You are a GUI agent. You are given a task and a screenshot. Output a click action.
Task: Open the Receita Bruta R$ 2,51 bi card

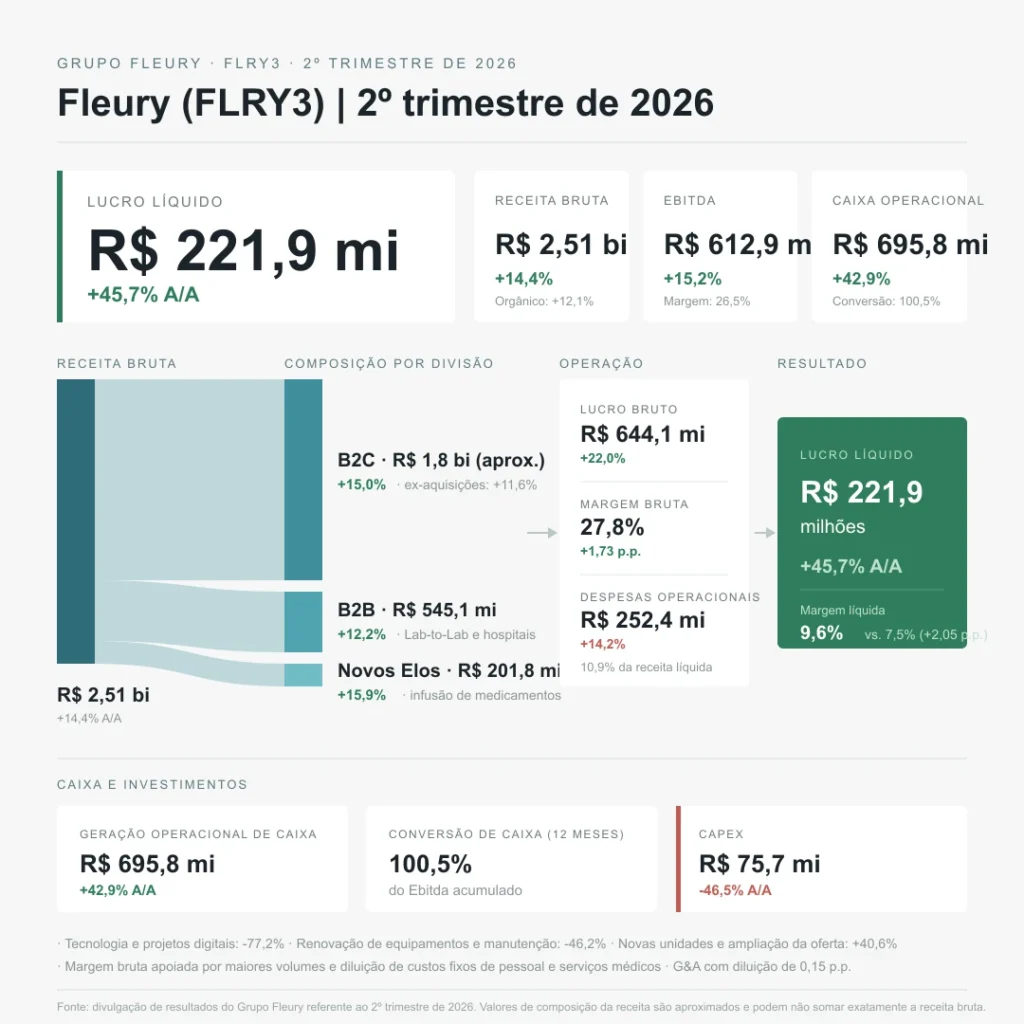[551, 246]
